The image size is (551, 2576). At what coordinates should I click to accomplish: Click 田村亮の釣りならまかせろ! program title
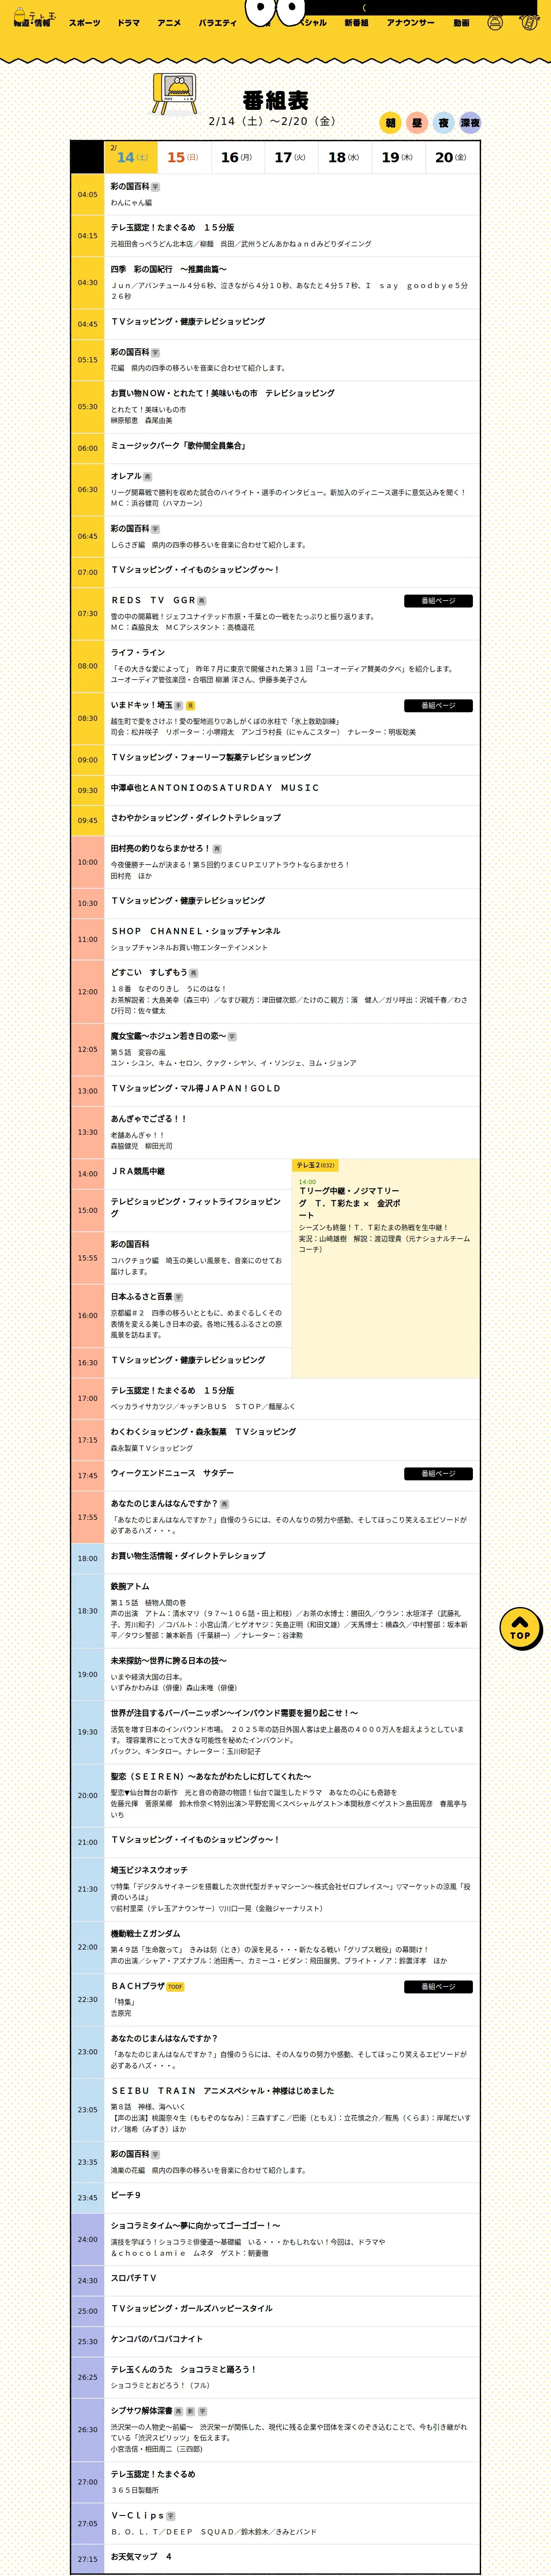[x=160, y=848]
